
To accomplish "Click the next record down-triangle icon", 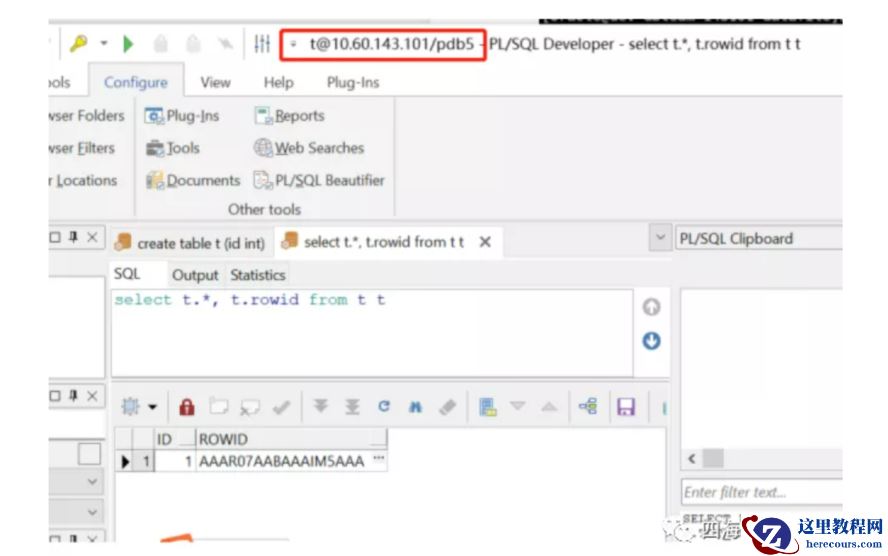I will point(518,406).
